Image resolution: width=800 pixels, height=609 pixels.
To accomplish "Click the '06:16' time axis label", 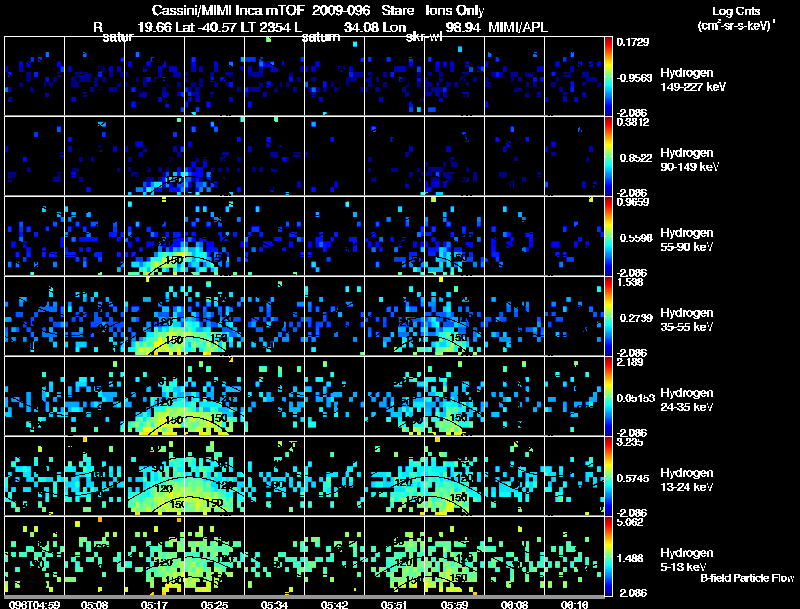I will pos(574,605).
